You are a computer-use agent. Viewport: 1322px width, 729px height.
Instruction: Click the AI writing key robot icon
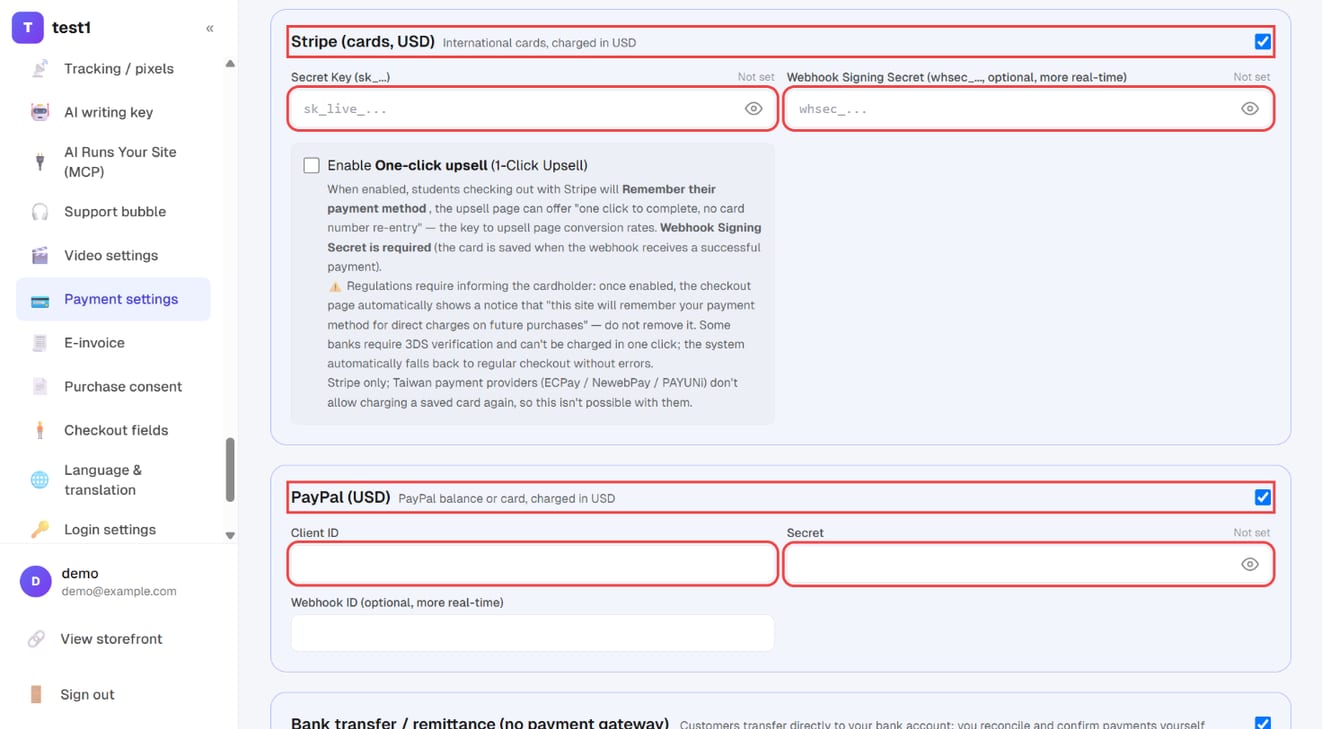click(40, 112)
